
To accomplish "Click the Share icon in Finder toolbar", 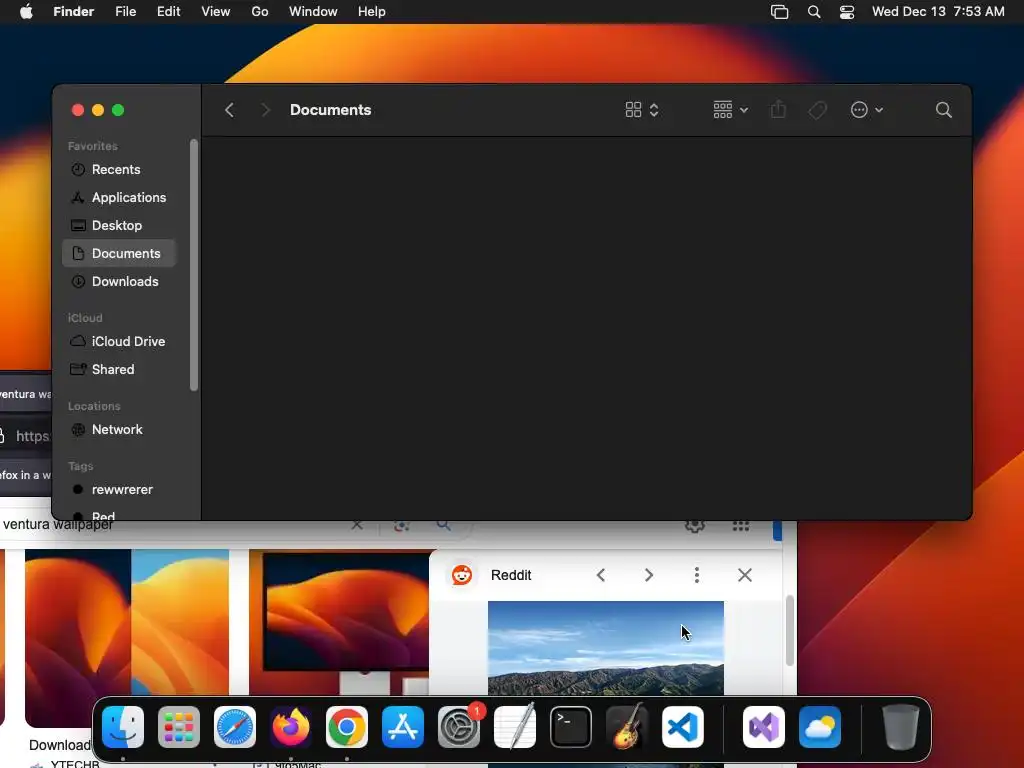I will [x=778, y=110].
